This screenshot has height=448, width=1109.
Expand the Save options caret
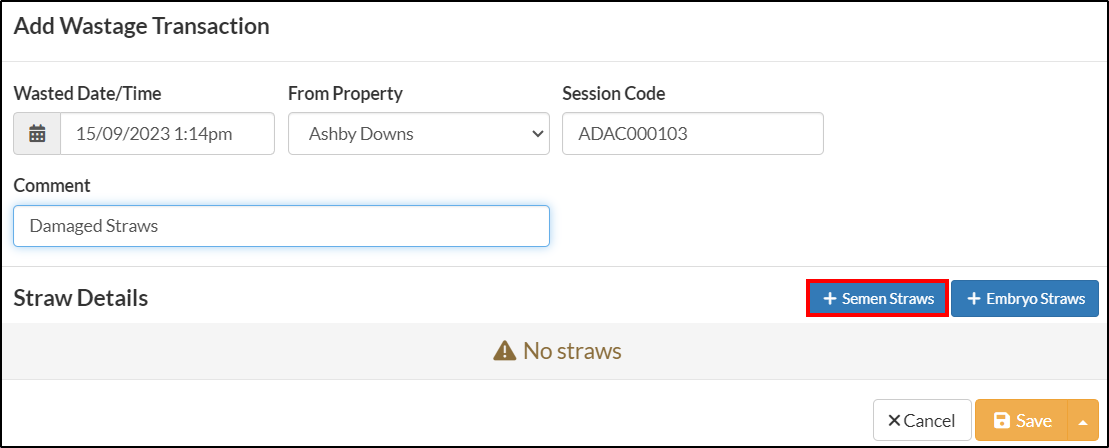1083,421
